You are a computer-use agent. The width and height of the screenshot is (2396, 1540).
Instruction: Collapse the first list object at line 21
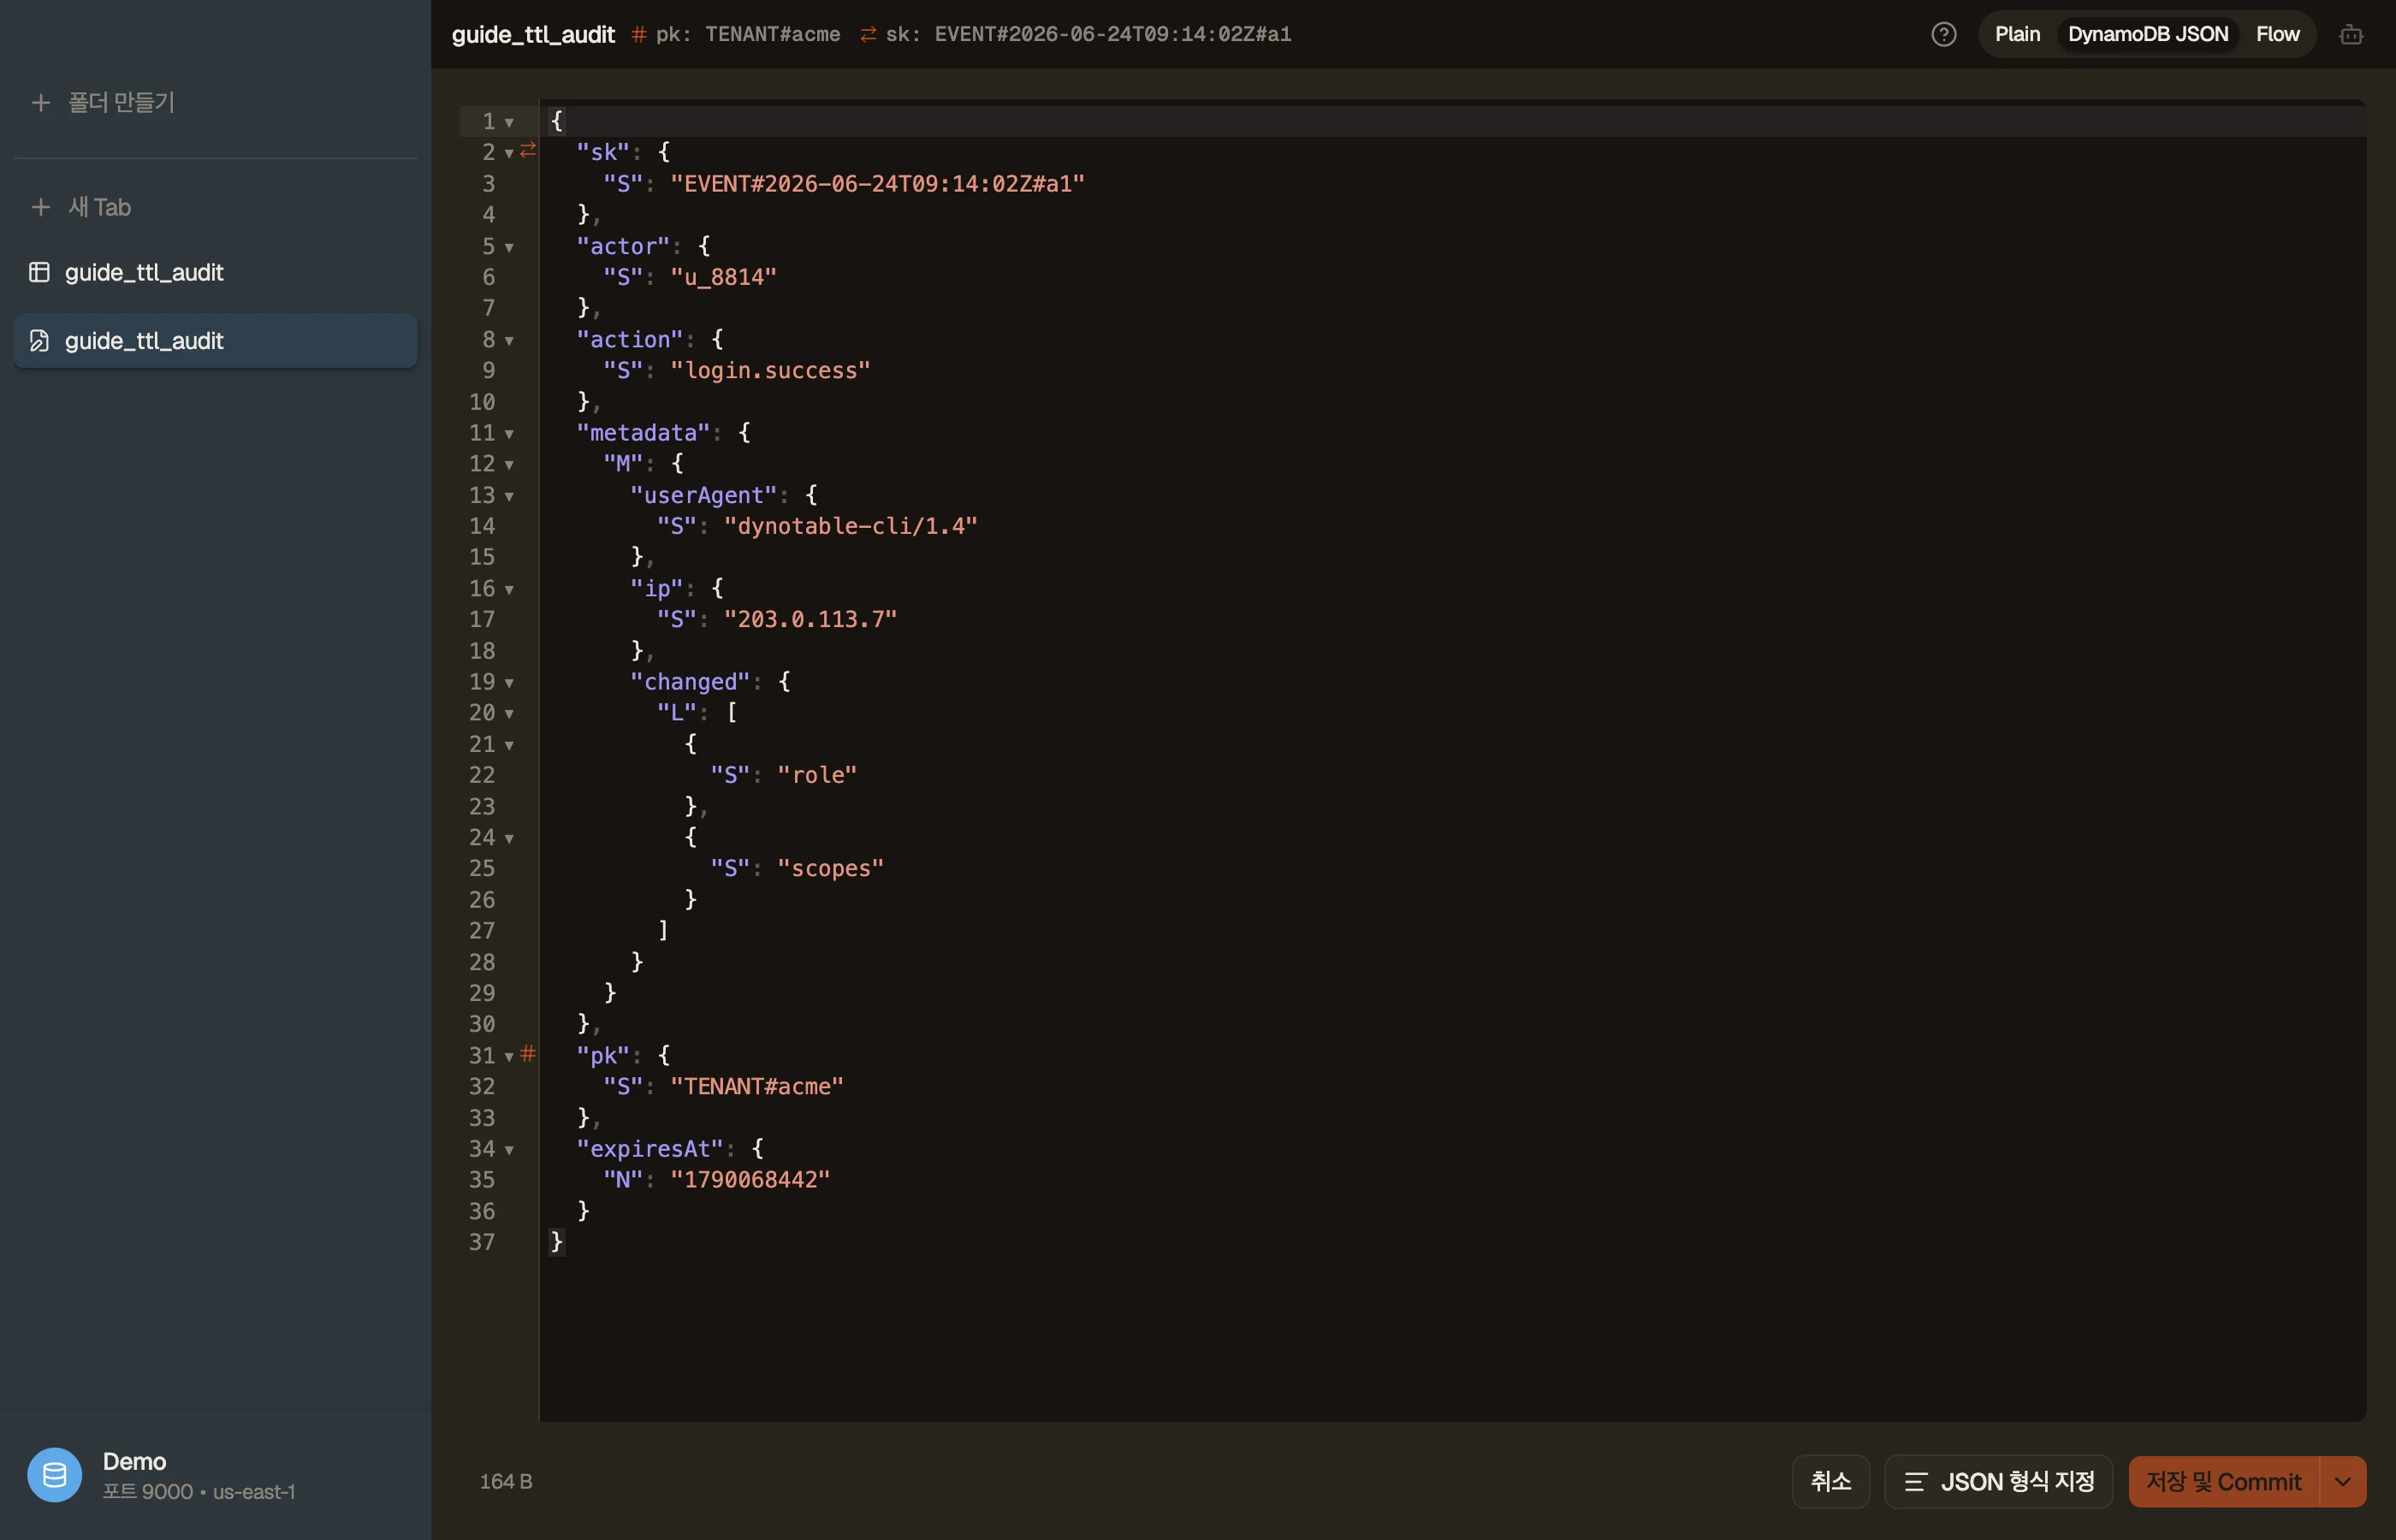(509, 745)
